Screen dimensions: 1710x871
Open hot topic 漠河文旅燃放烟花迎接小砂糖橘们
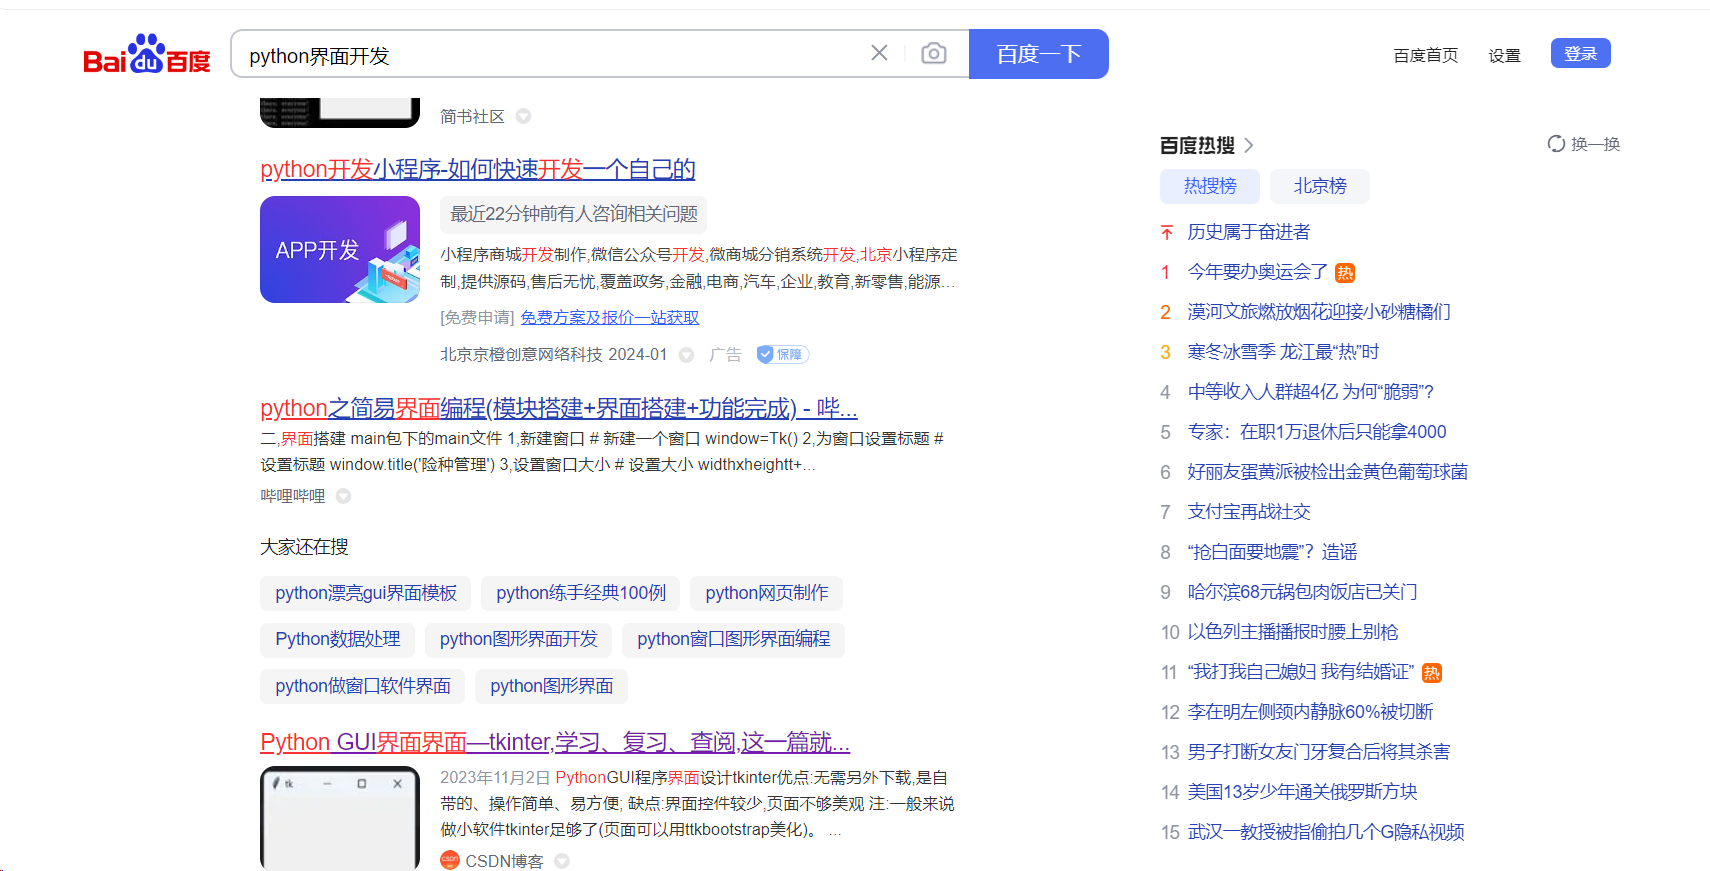[1319, 312]
